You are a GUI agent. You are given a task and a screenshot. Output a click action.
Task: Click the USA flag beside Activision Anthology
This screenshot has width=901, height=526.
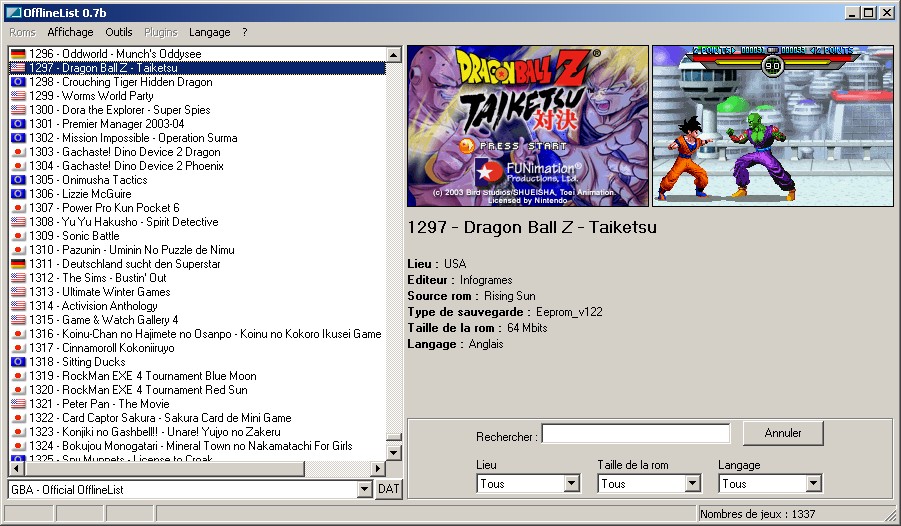tap(18, 306)
